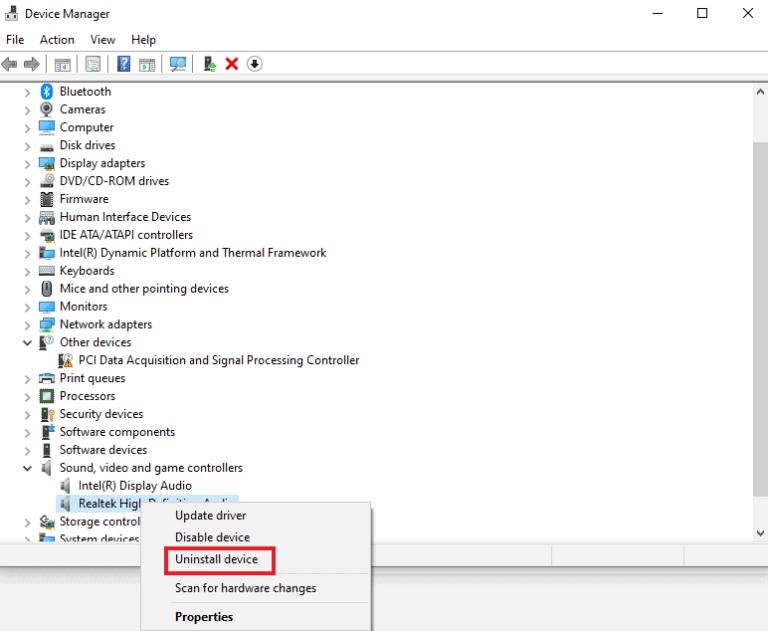Open the View menu
Viewport: 768px width, 631px height.
pos(103,40)
